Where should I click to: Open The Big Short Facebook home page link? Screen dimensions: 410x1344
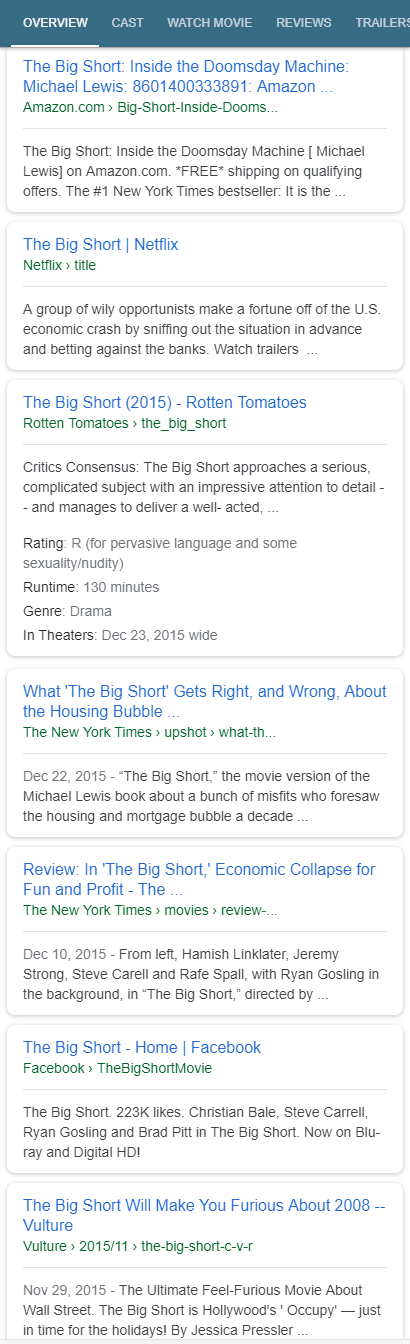click(142, 1047)
